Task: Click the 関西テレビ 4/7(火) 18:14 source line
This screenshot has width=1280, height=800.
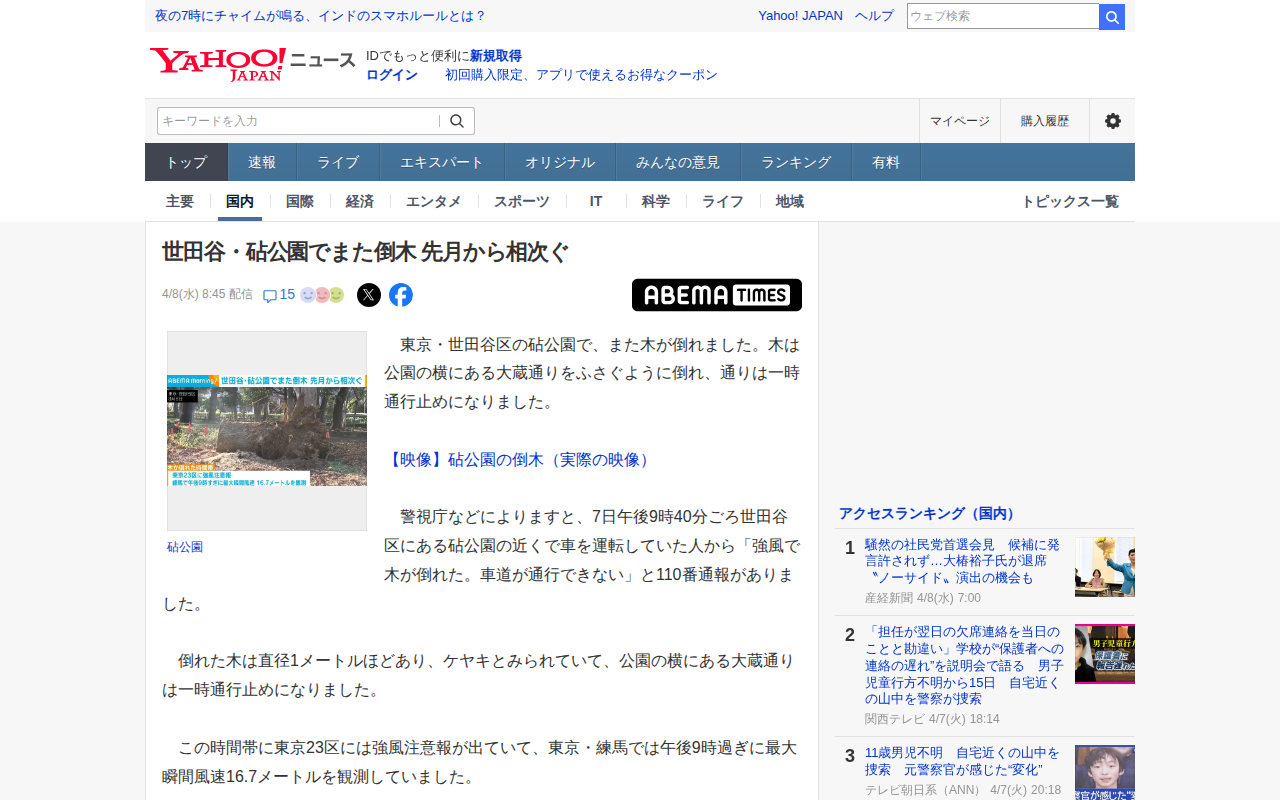Action: pos(932,719)
